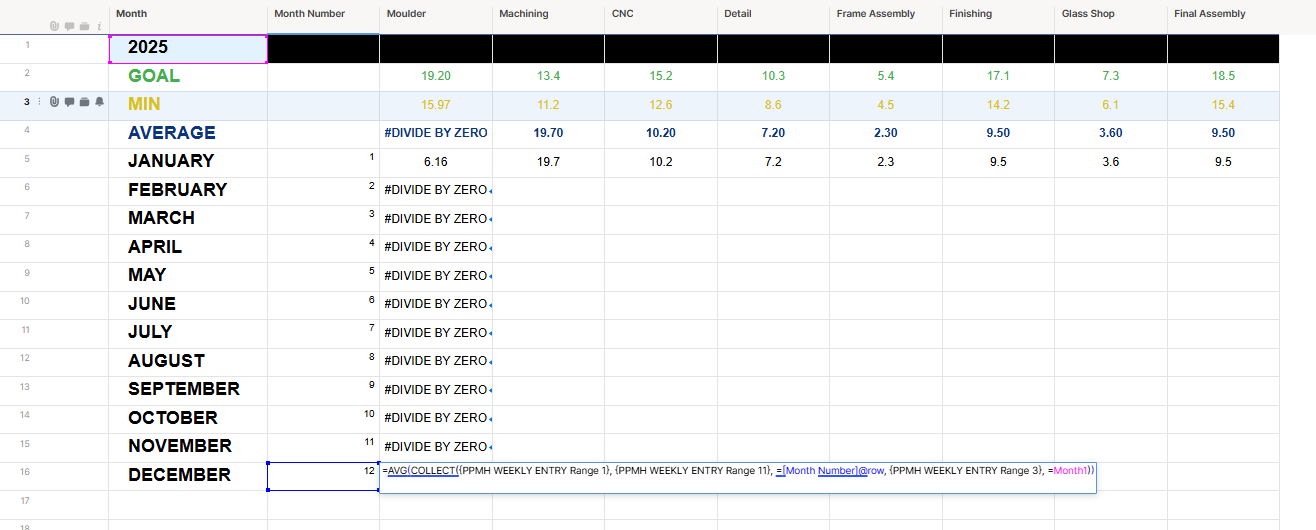Select the OCTOBER cell

tap(188, 418)
